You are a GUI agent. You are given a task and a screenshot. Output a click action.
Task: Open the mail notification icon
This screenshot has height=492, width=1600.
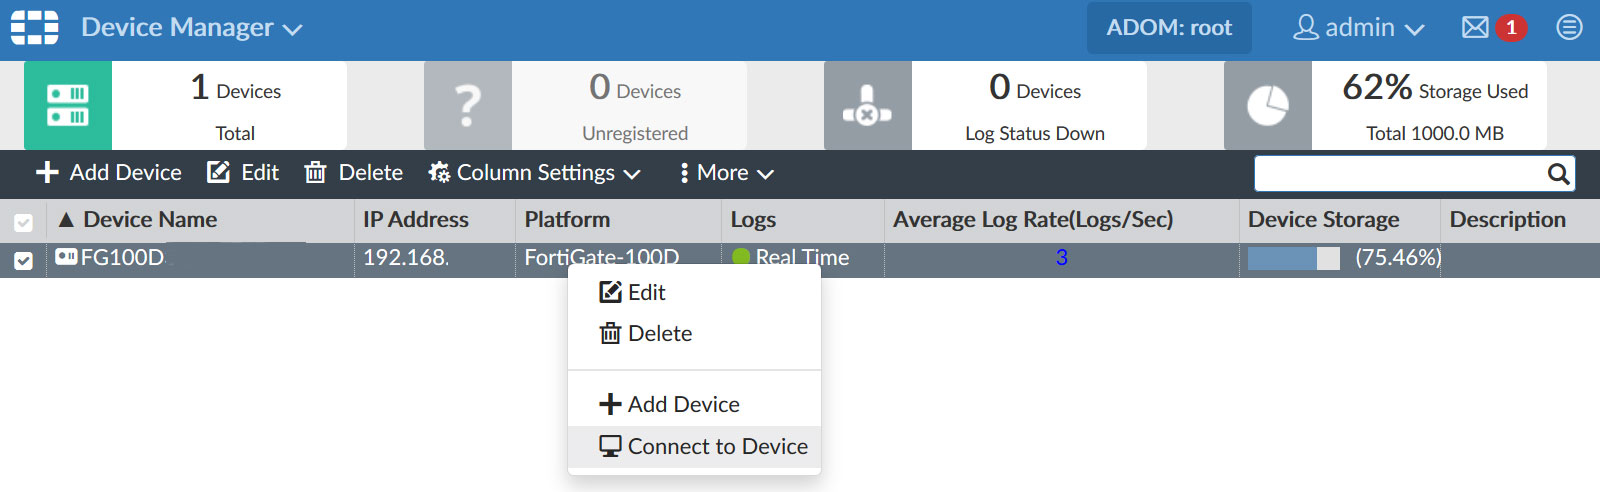[1475, 28]
